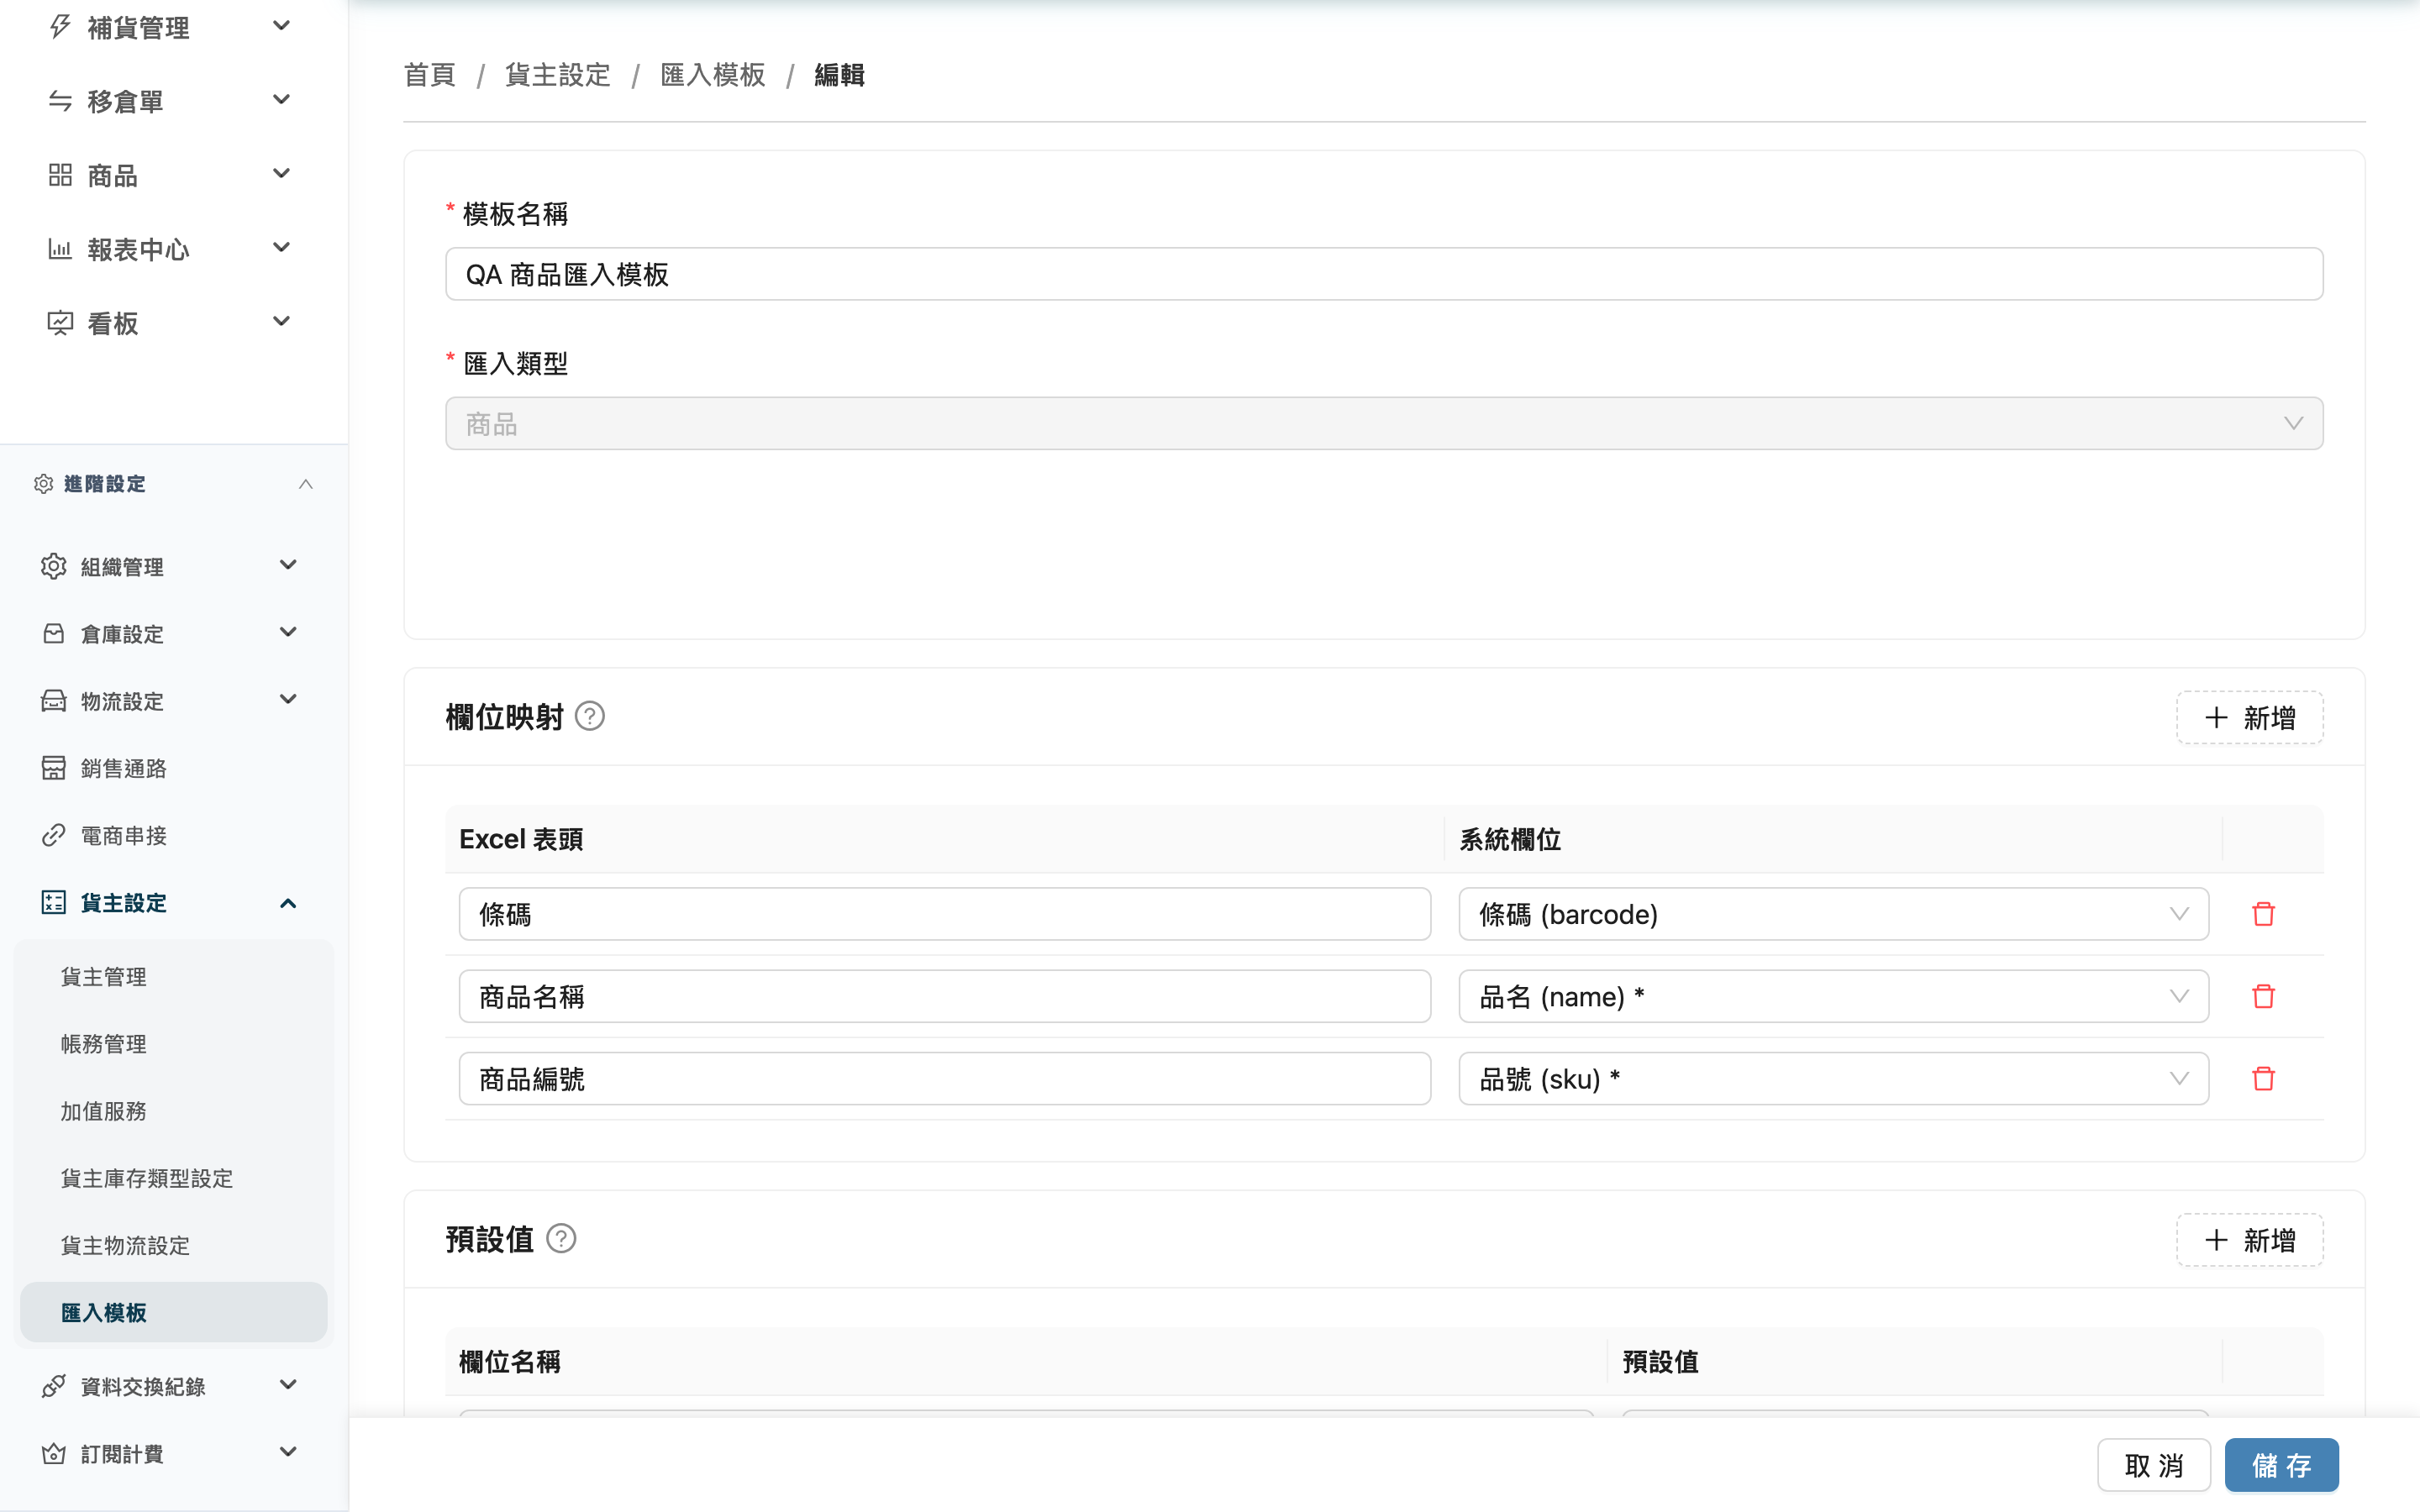
Task: Add a new 預設值 row
Action: (x=2250, y=1240)
